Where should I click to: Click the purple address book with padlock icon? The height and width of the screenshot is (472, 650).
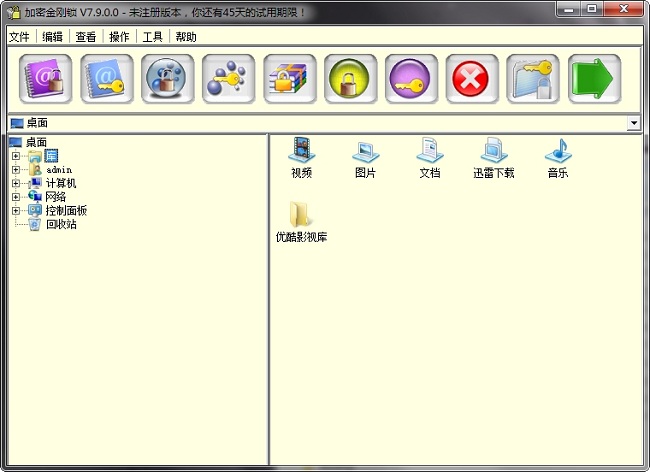[x=46, y=78]
